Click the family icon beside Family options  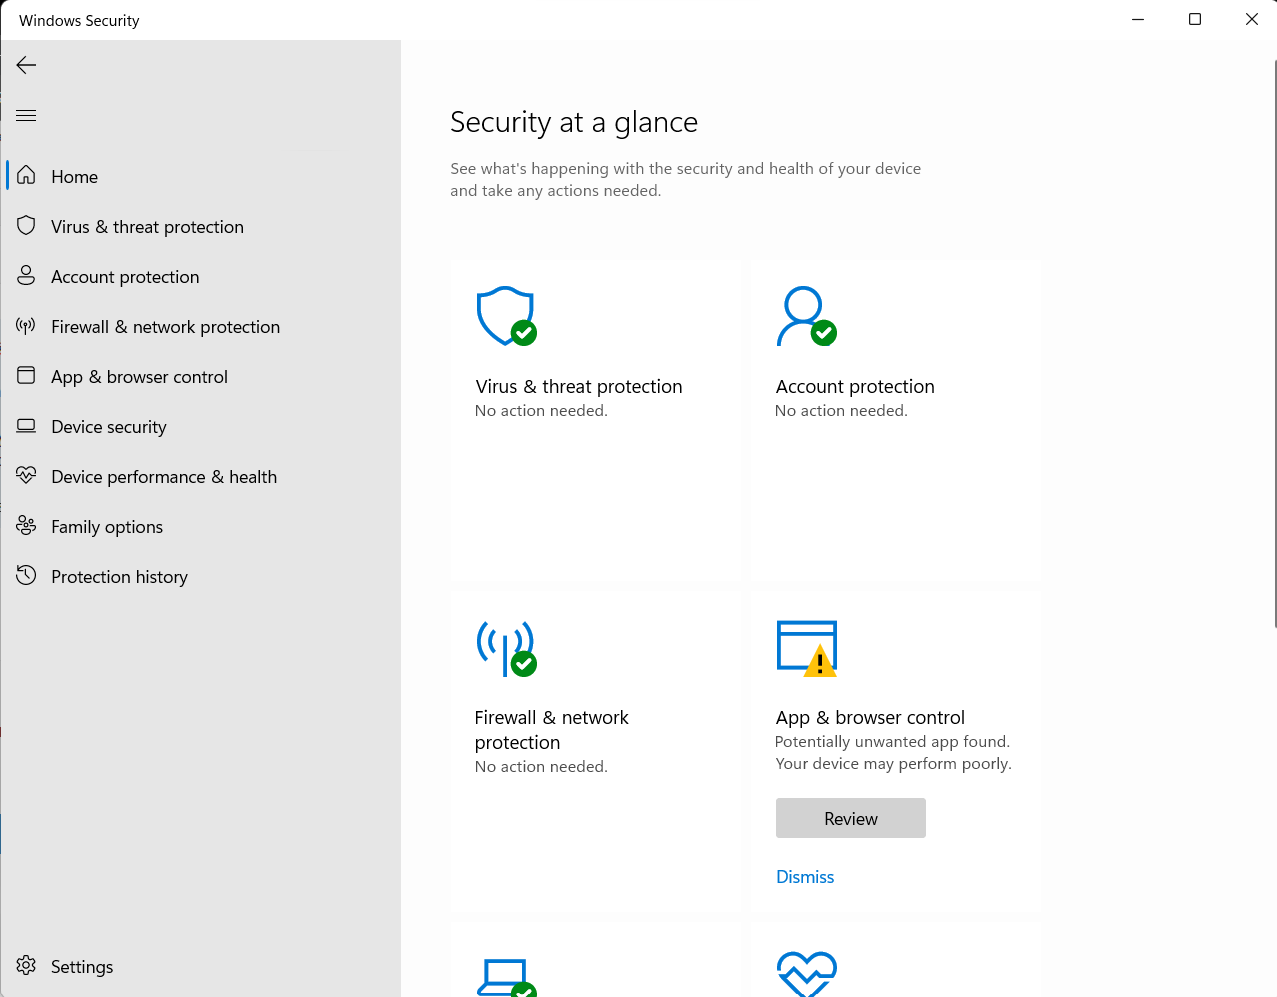click(27, 526)
